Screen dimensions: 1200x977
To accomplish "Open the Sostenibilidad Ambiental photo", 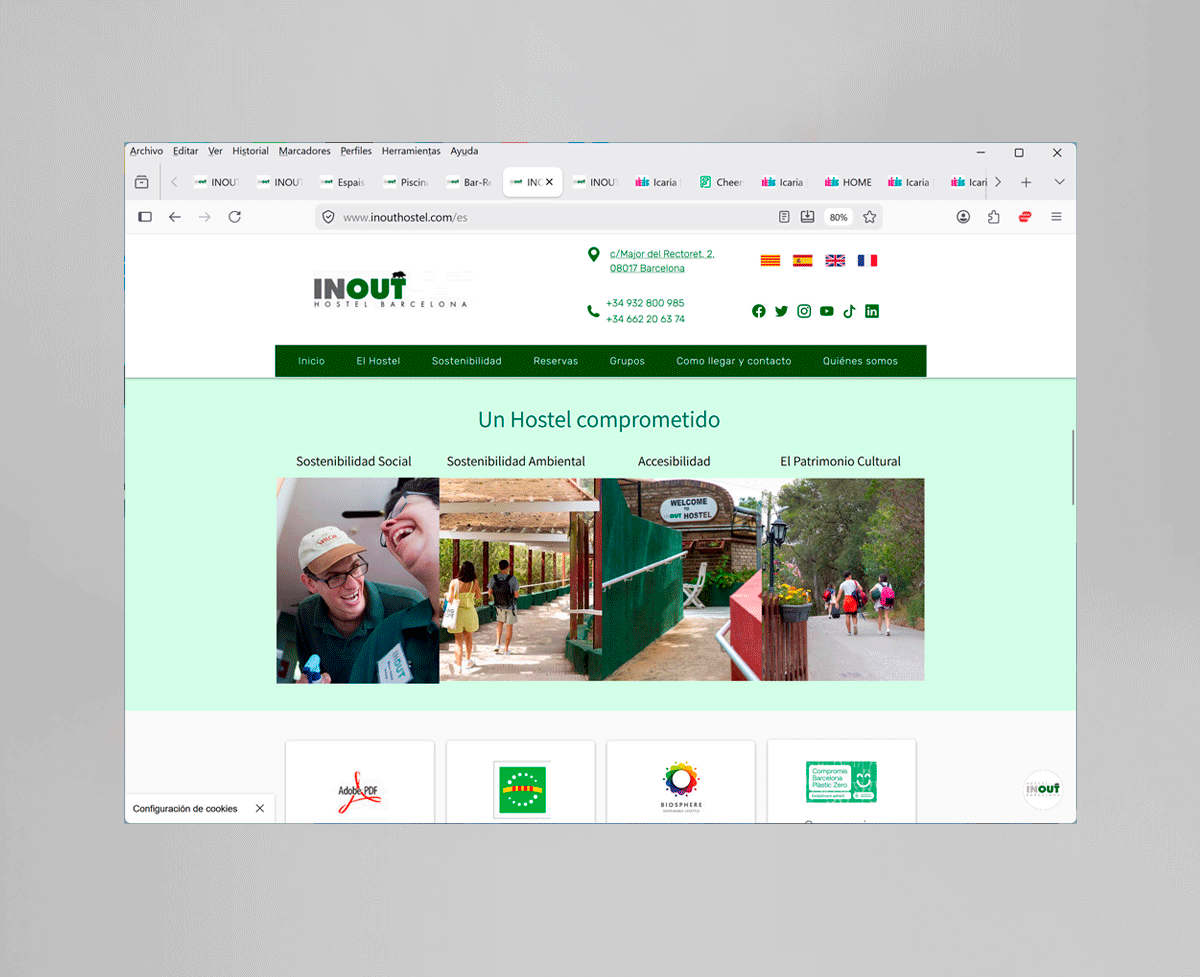I will pos(520,580).
